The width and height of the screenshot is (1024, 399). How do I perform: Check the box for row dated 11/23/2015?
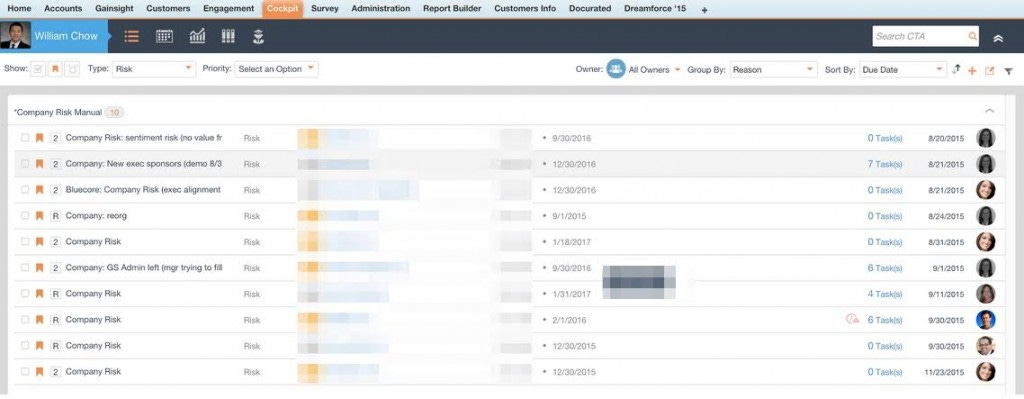click(25, 372)
